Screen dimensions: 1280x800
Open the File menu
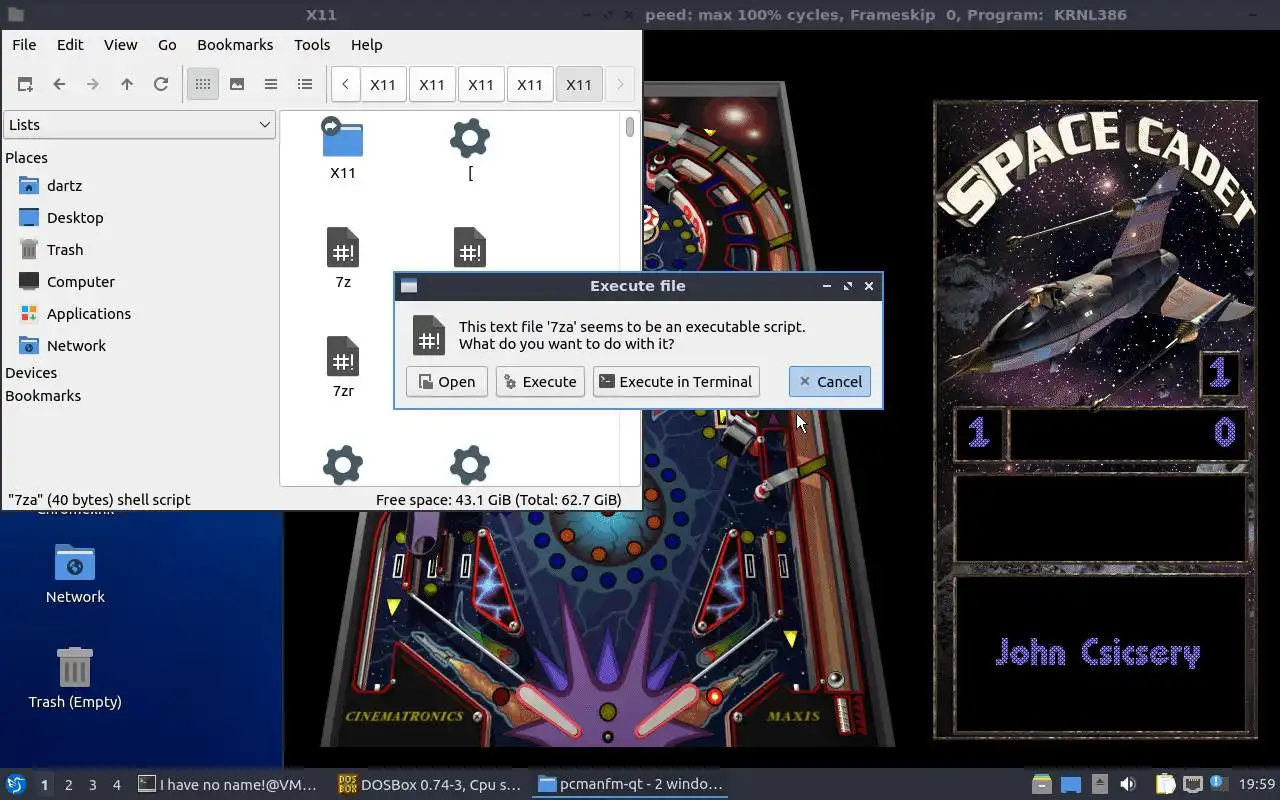pos(24,44)
